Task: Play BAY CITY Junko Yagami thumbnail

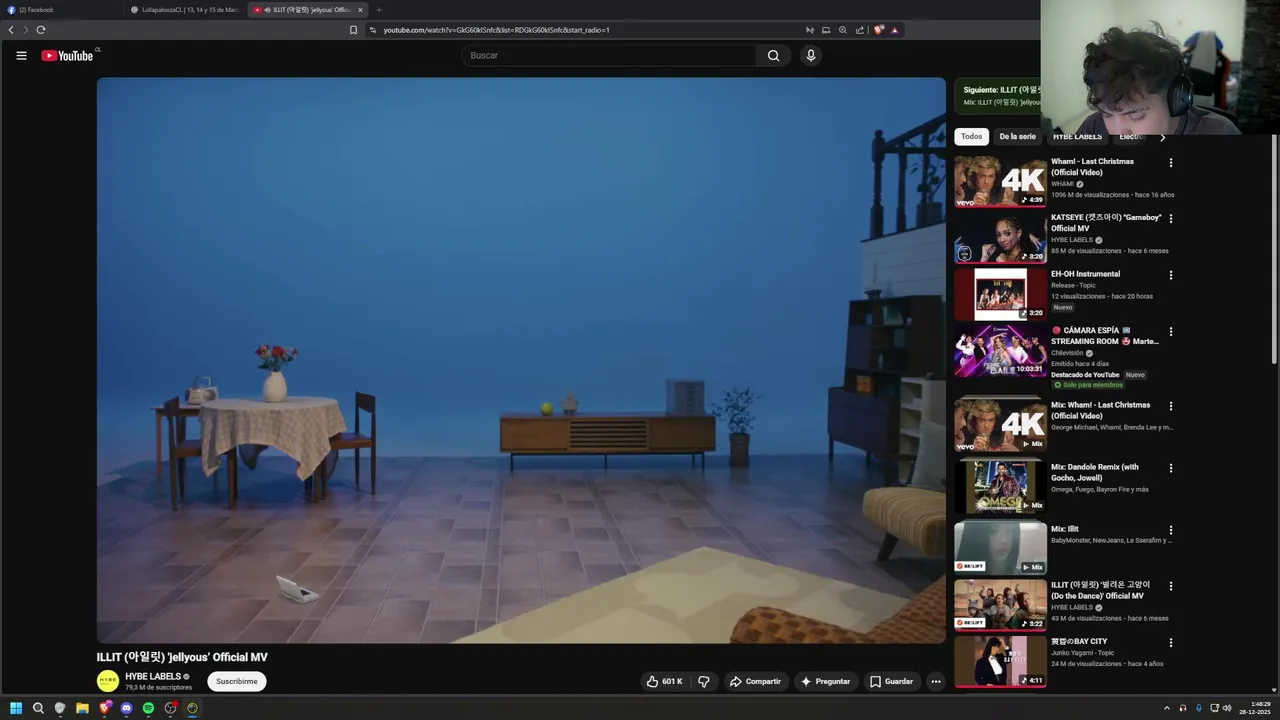Action: coord(1000,662)
